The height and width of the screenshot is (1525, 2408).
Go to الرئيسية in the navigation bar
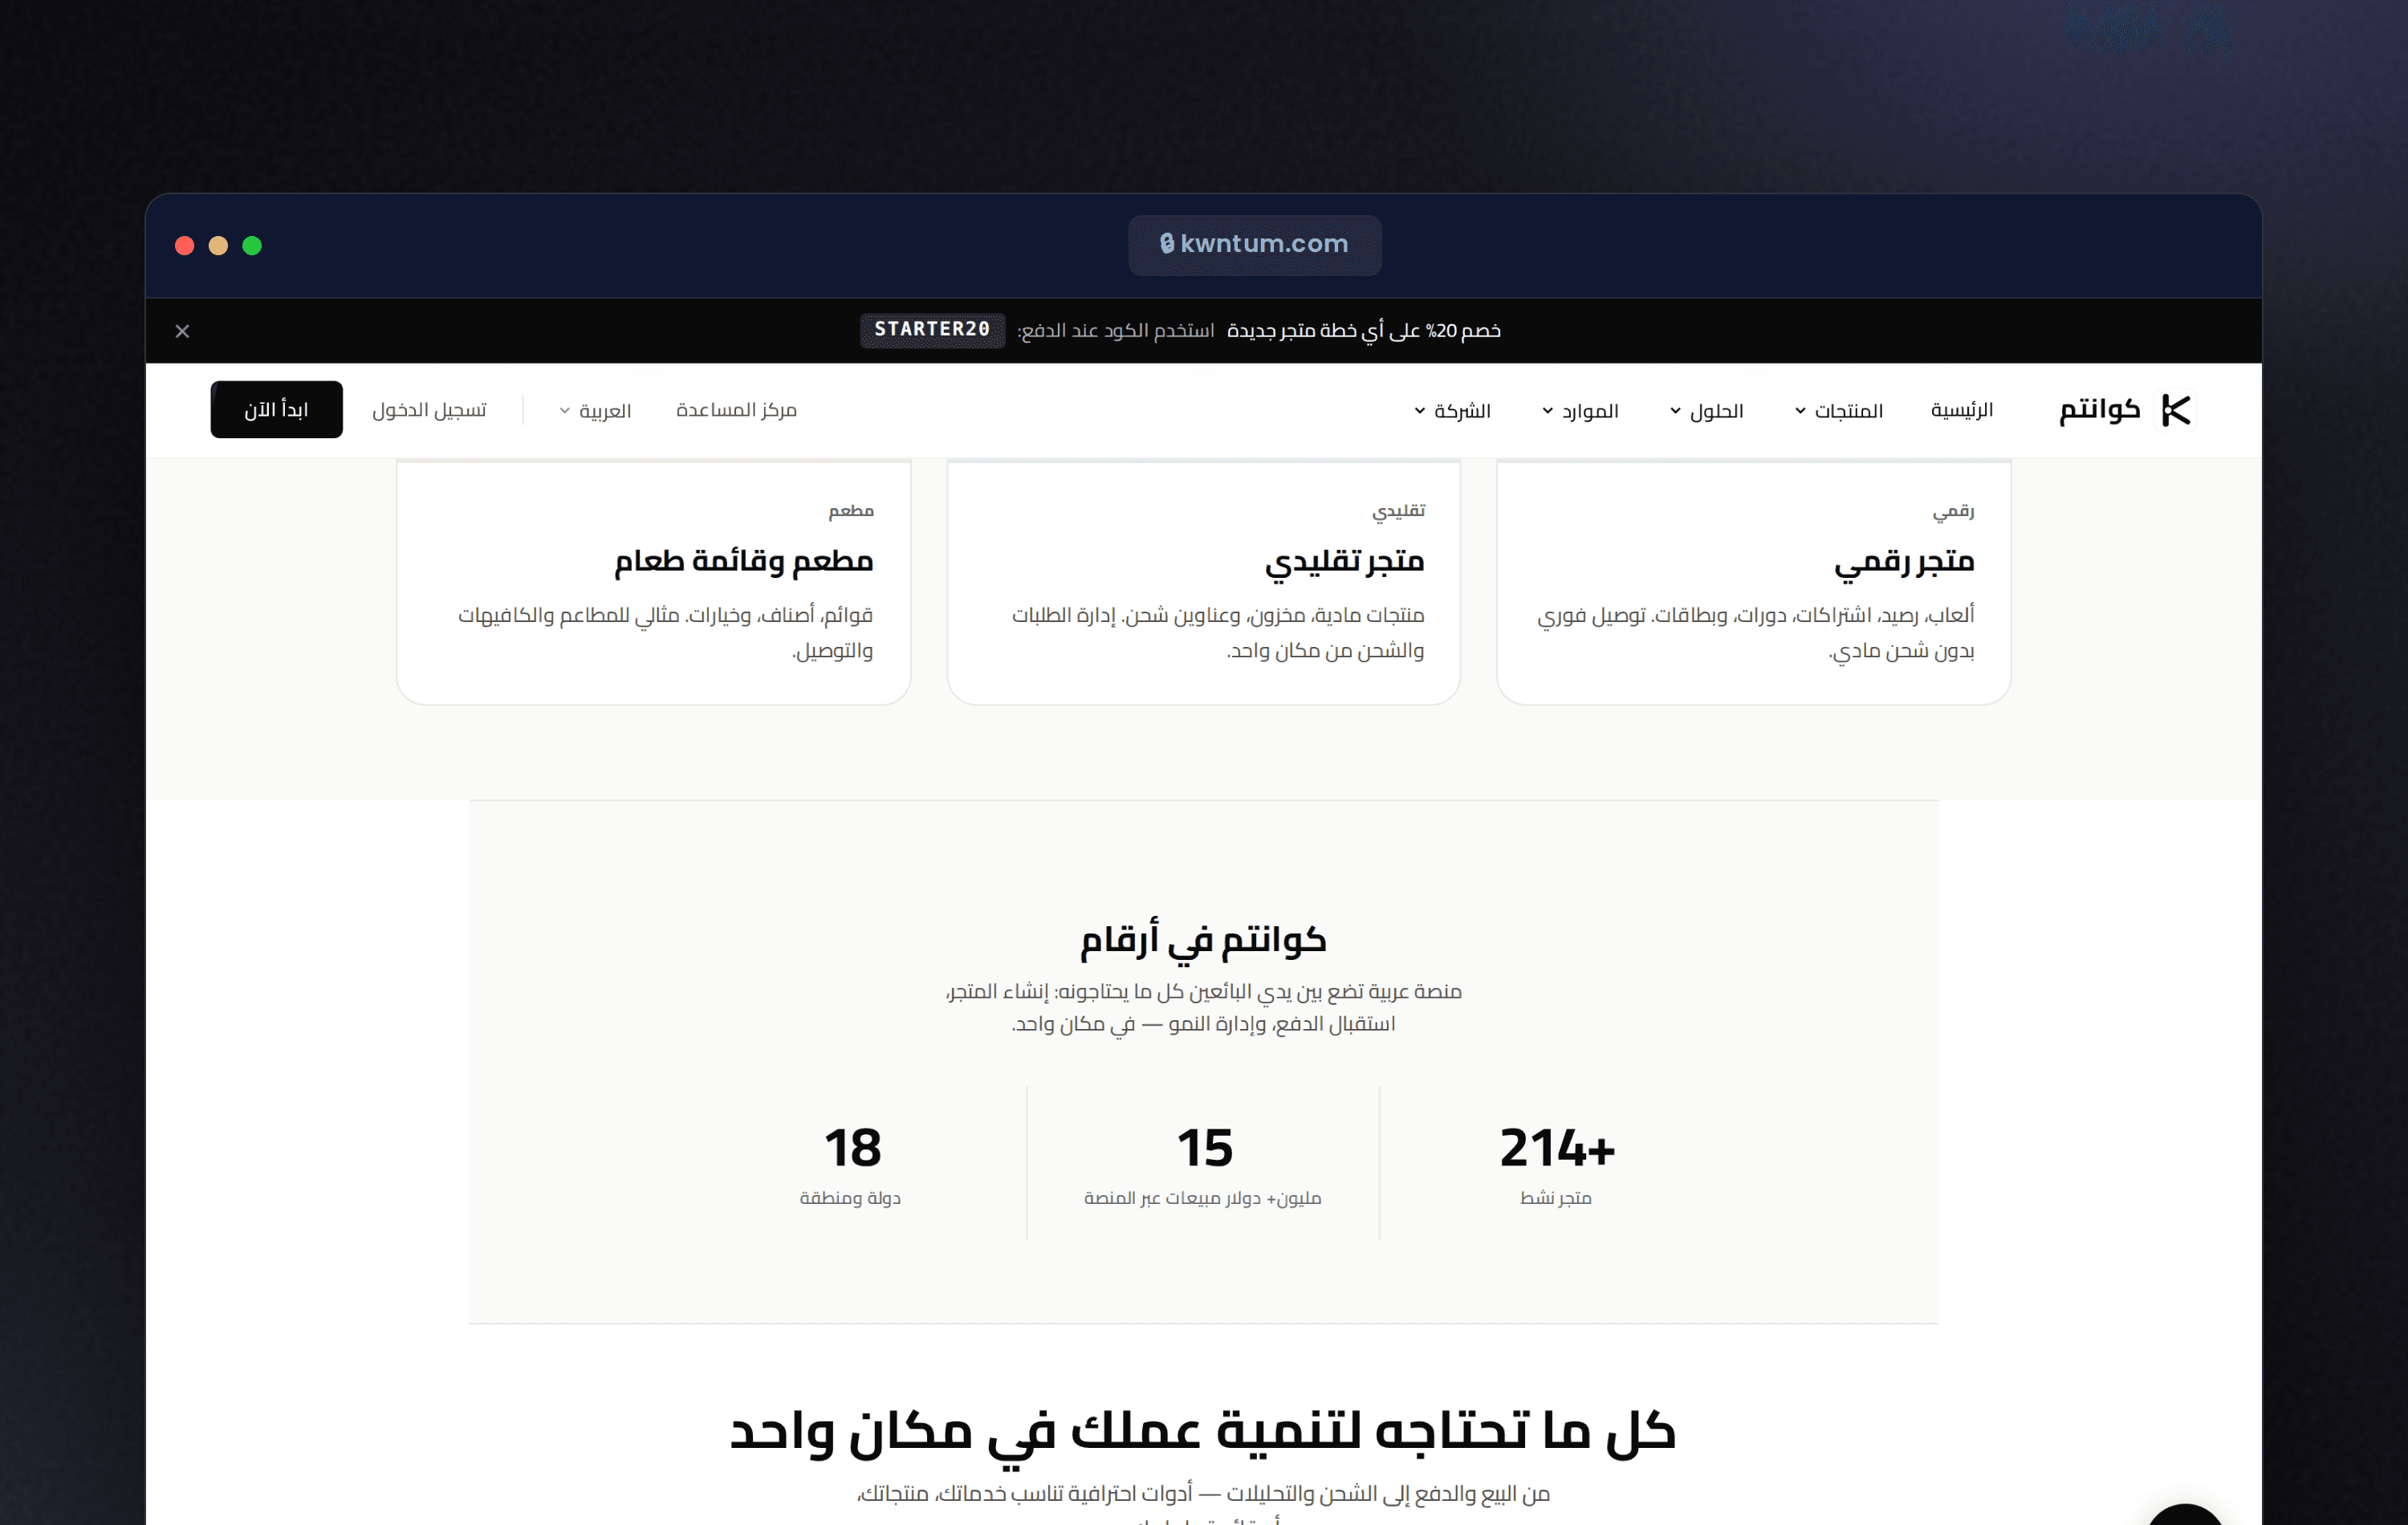pyautogui.click(x=1962, y=410)
